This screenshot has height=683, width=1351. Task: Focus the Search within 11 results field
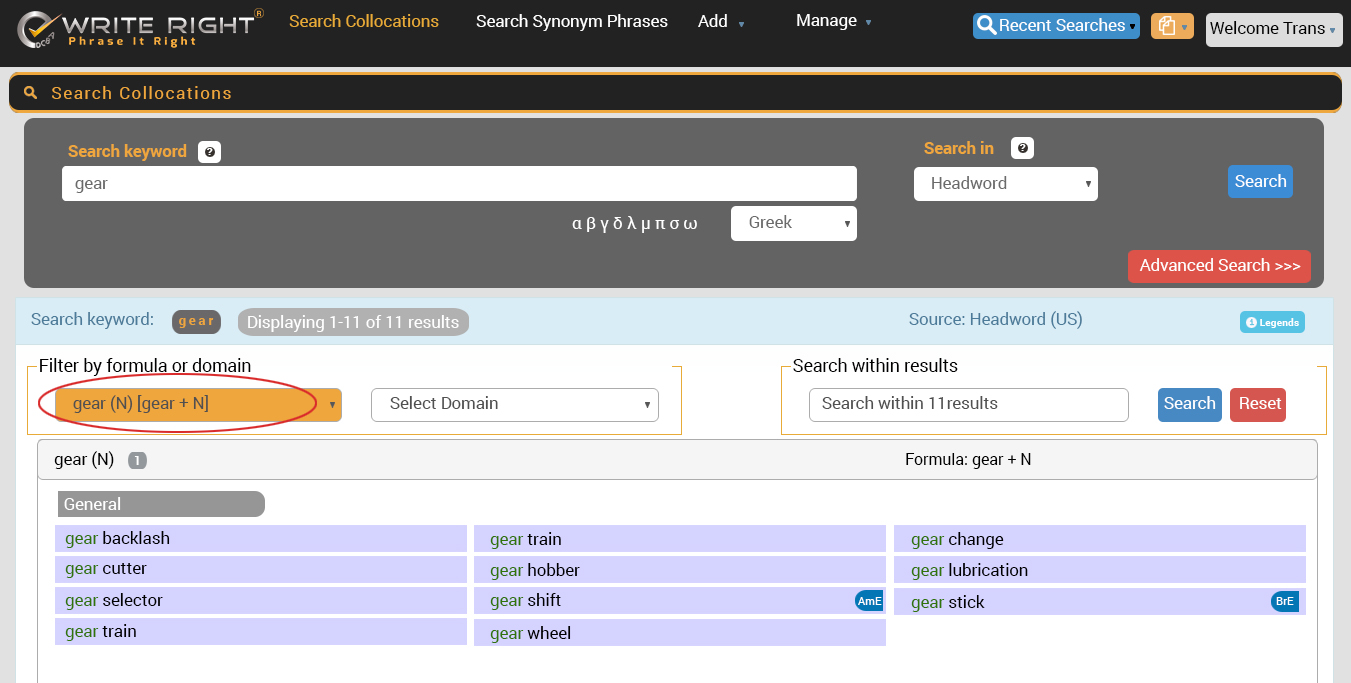pos(968,404)
